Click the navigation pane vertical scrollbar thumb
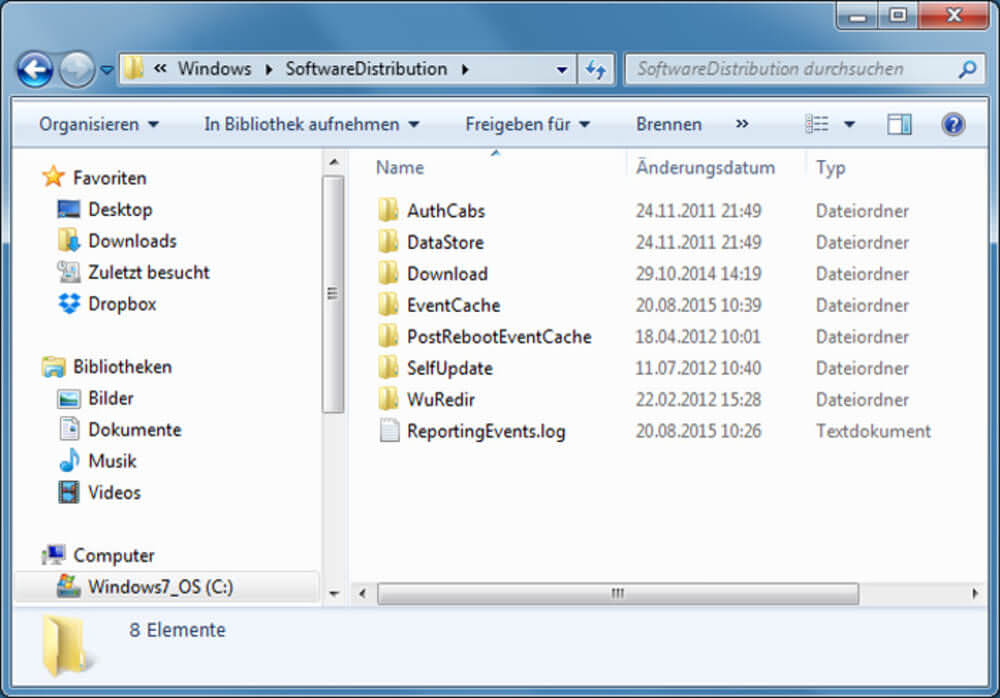Viewport: 1000px width, 698px height. click(333, 294)
